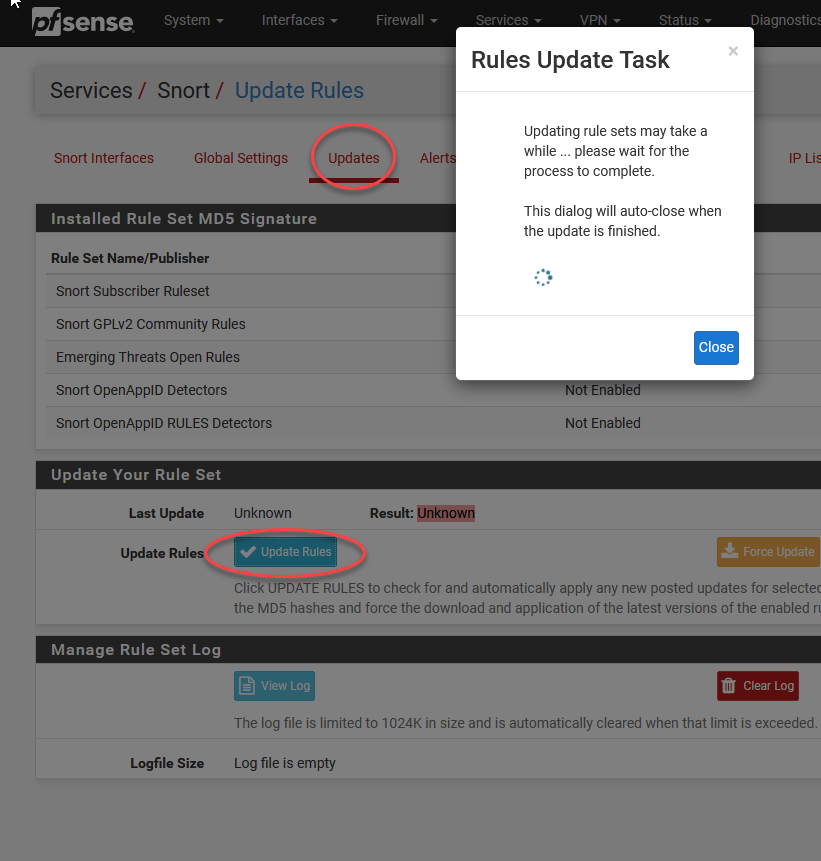Click the Logfile Size label
Viewport: 821px width, 861px height.
pos(167,763)
